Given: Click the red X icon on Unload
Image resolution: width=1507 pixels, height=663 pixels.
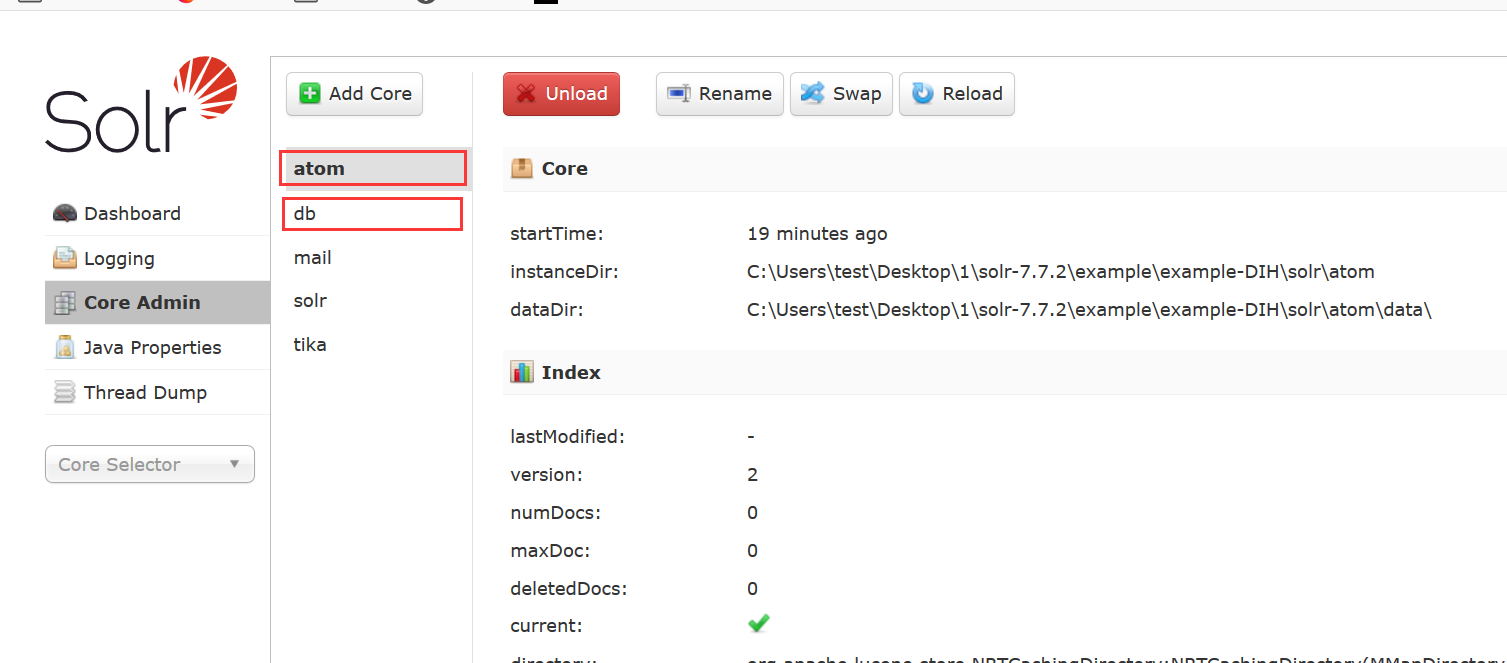Looking at the screenshot, I should (526, 93).
